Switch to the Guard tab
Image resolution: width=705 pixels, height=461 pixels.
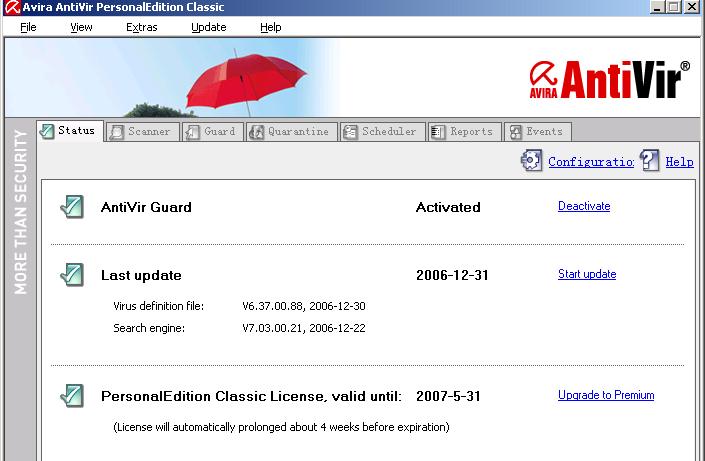213,132
